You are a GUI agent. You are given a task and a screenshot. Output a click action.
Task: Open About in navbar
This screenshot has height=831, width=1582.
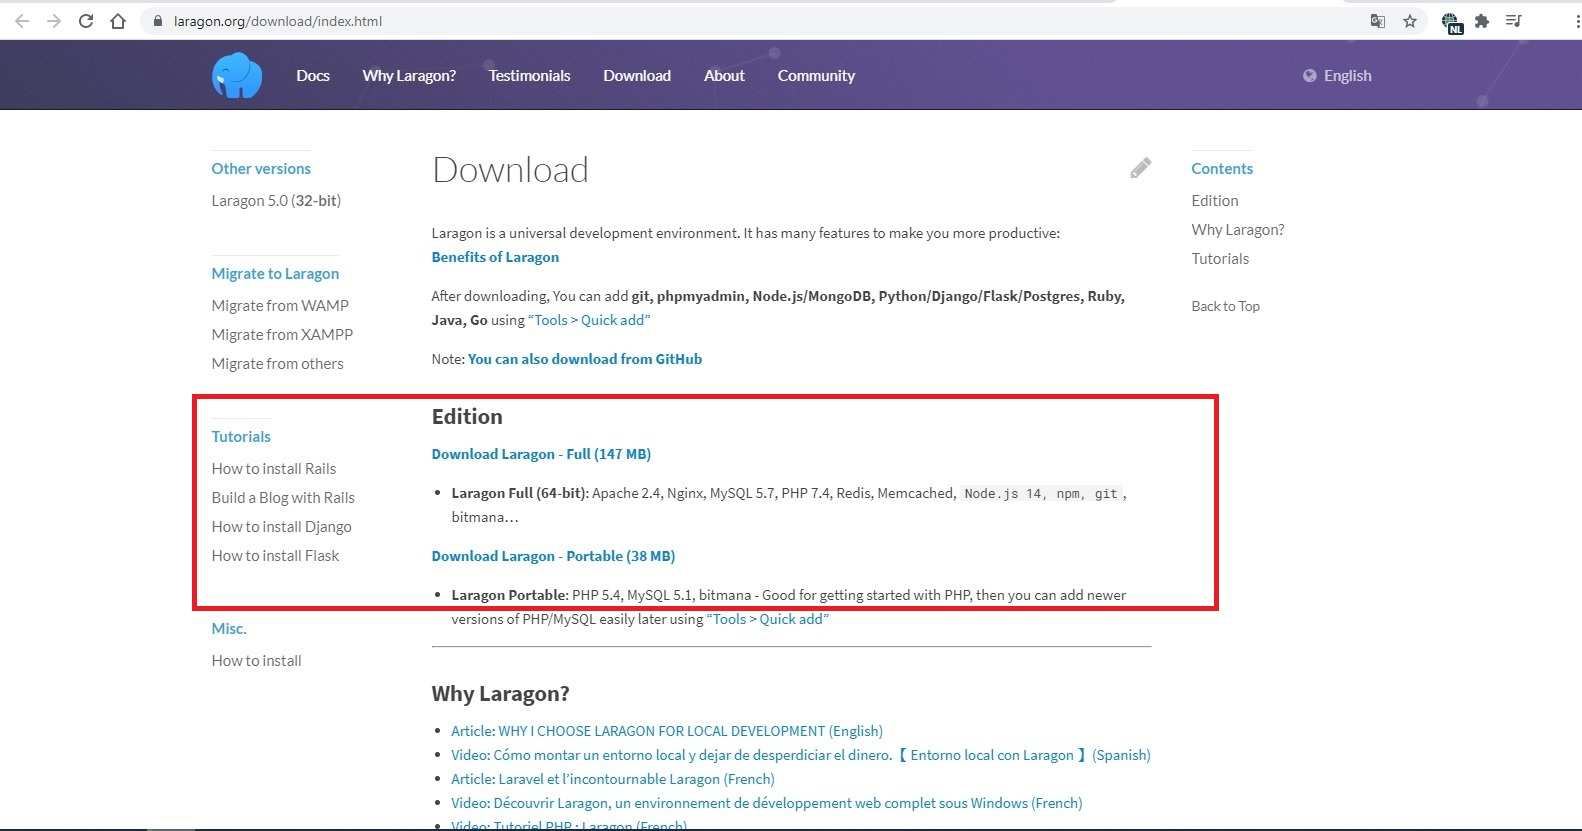tap(724, 76)
